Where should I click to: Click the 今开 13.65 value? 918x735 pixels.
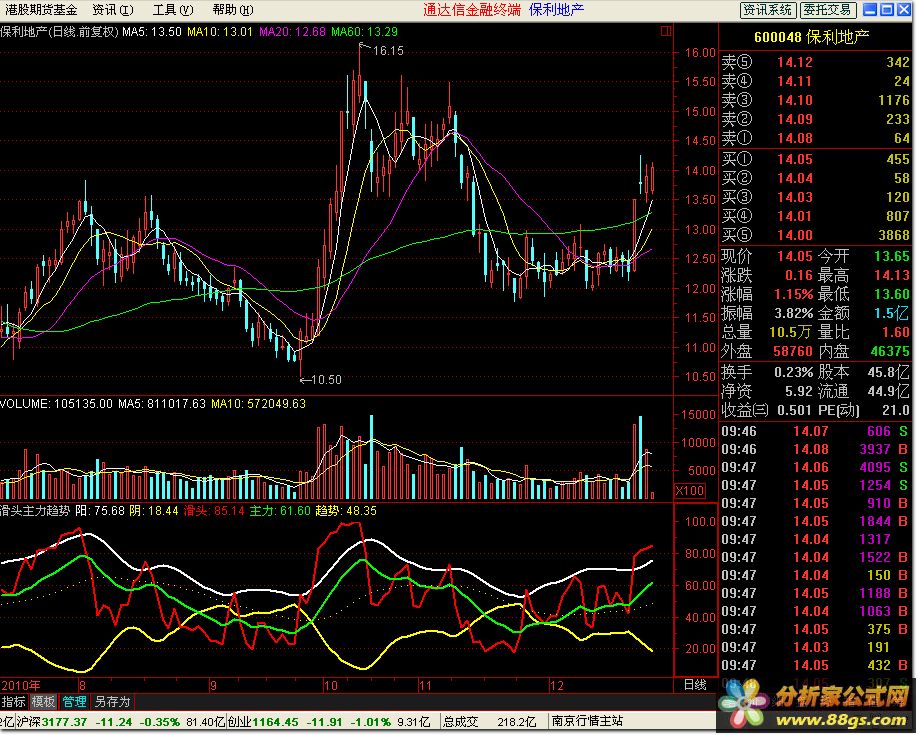coord(891,256)
